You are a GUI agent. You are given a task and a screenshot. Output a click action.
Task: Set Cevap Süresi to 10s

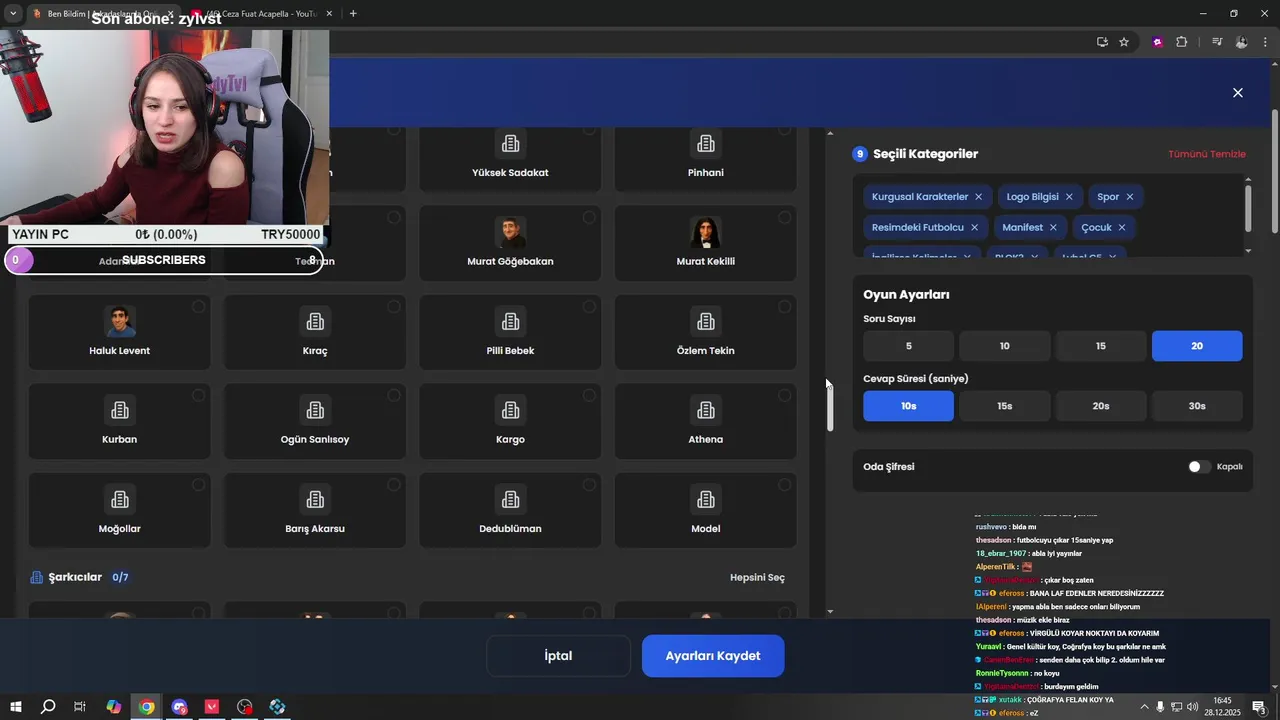(x=909, y=406)
